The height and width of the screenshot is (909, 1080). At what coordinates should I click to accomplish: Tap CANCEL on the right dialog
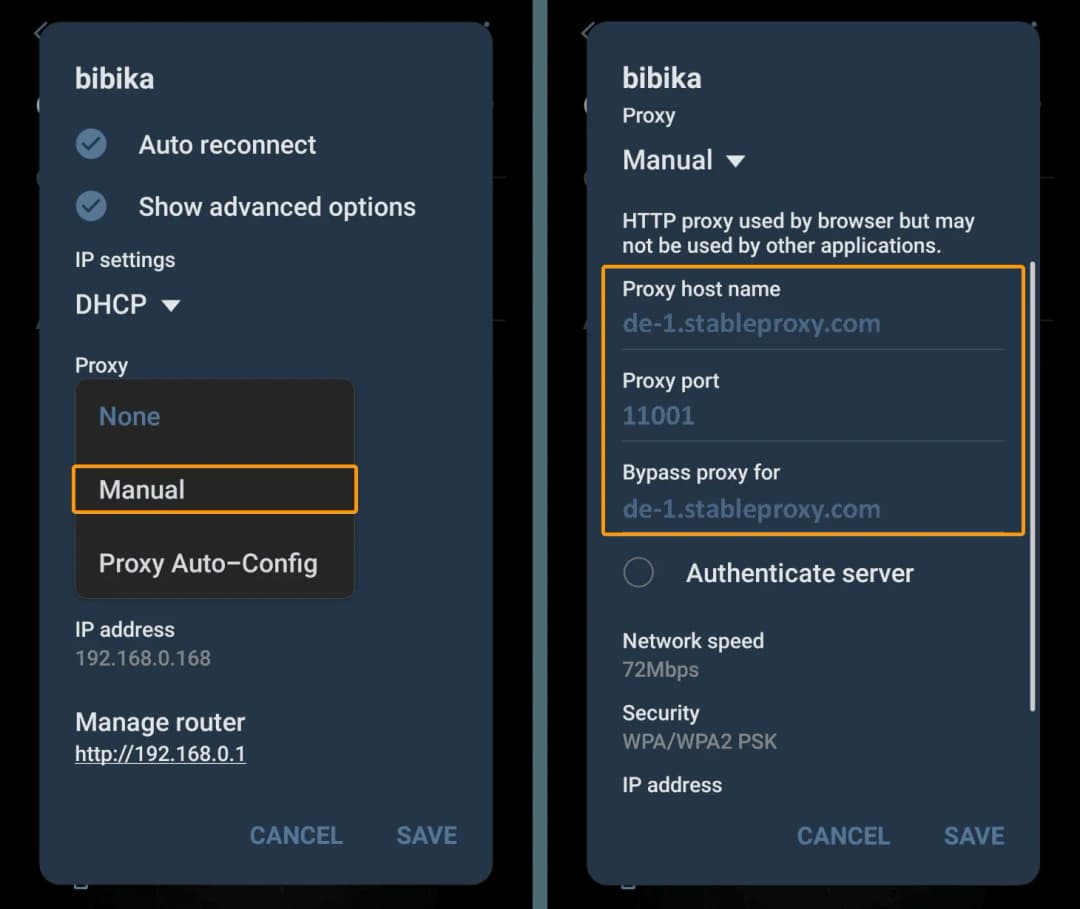coord(843,836)
